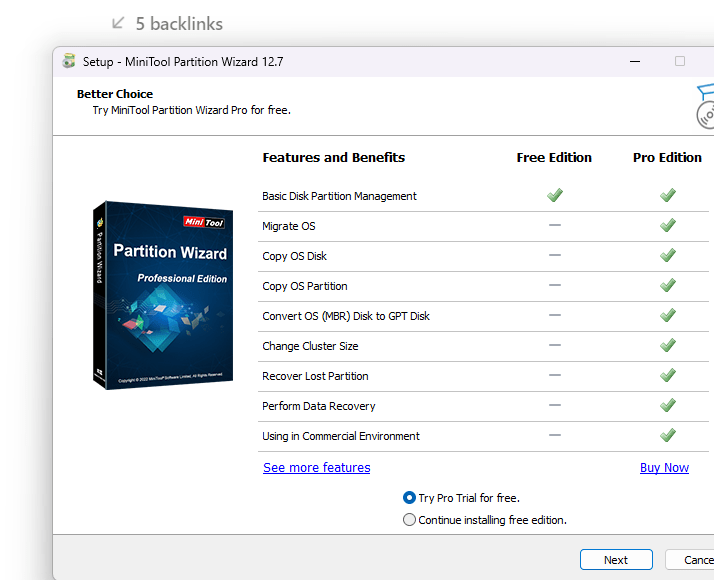Click the MiniTool setup icon in title bar

69,61
